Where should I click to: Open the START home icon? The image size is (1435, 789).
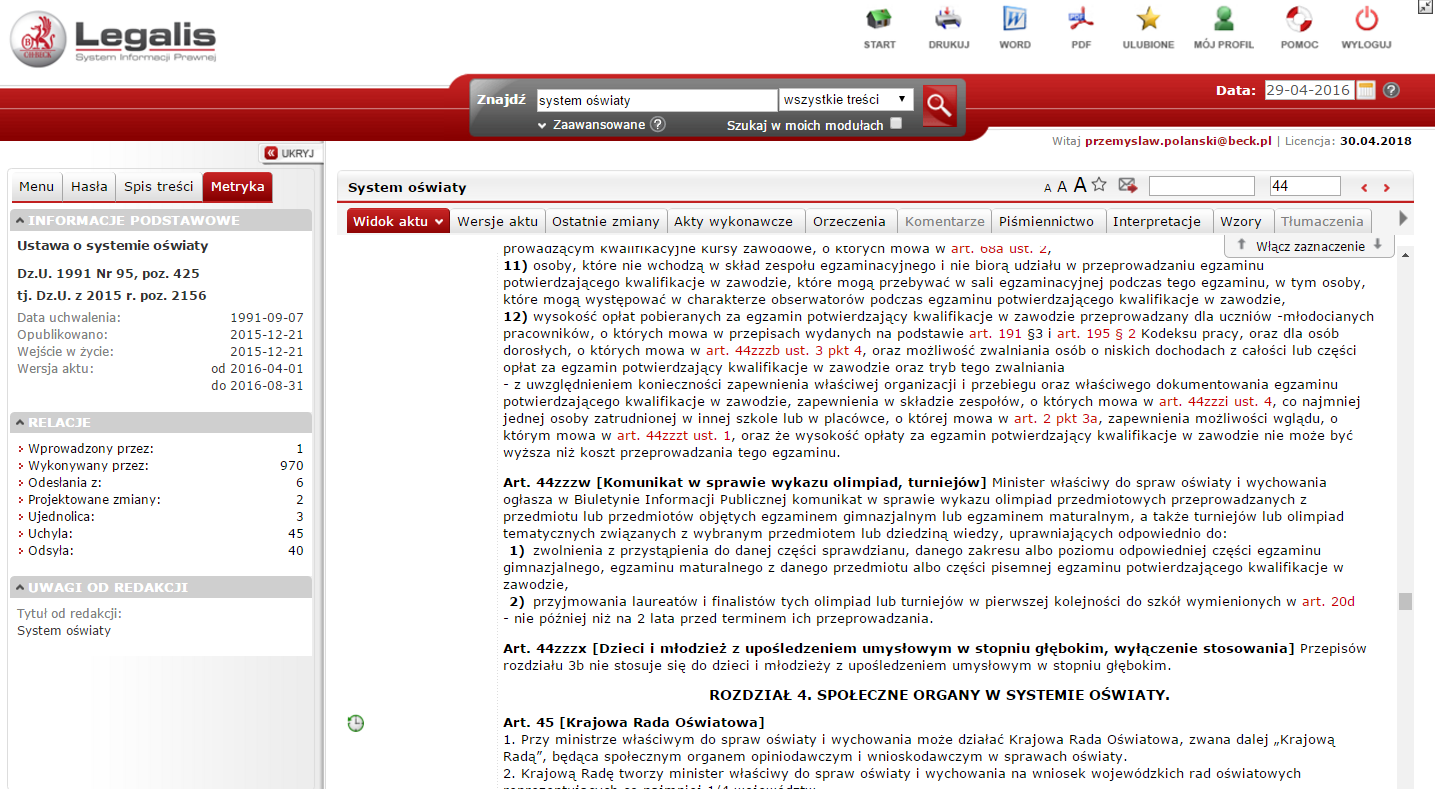point(879,20)
